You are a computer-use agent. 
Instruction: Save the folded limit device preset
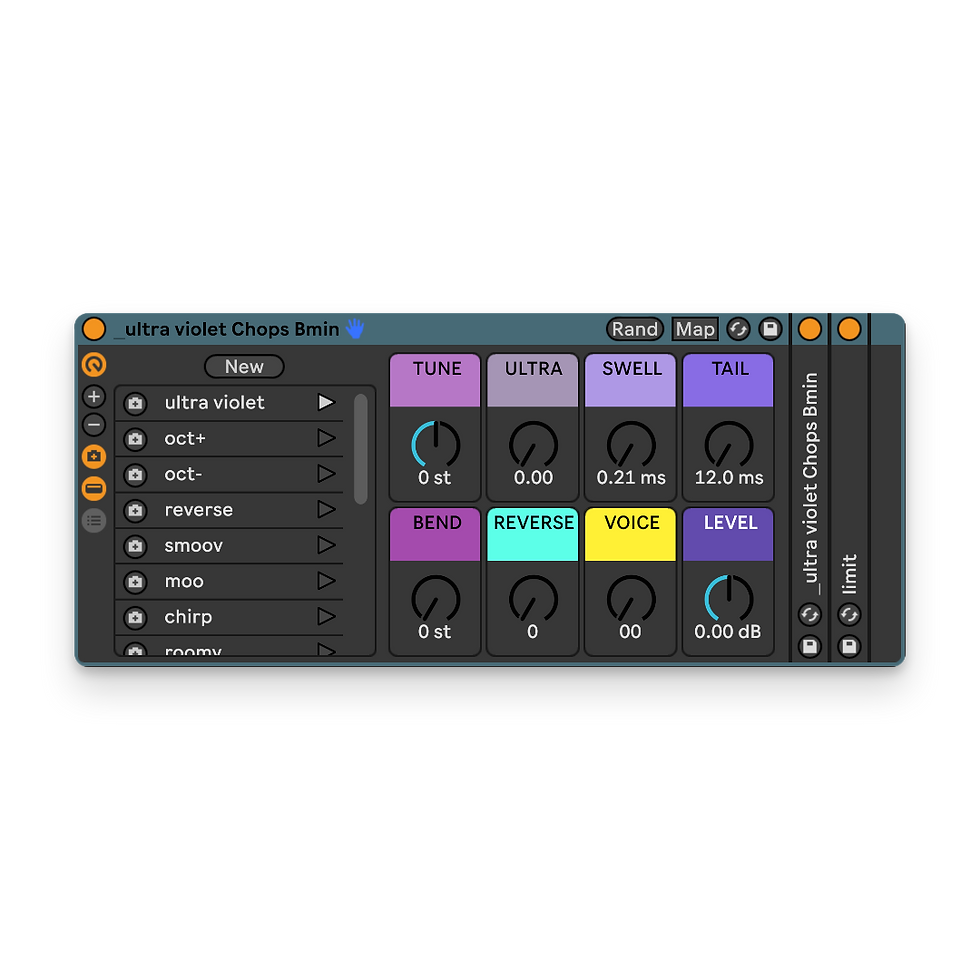[849, 646]
